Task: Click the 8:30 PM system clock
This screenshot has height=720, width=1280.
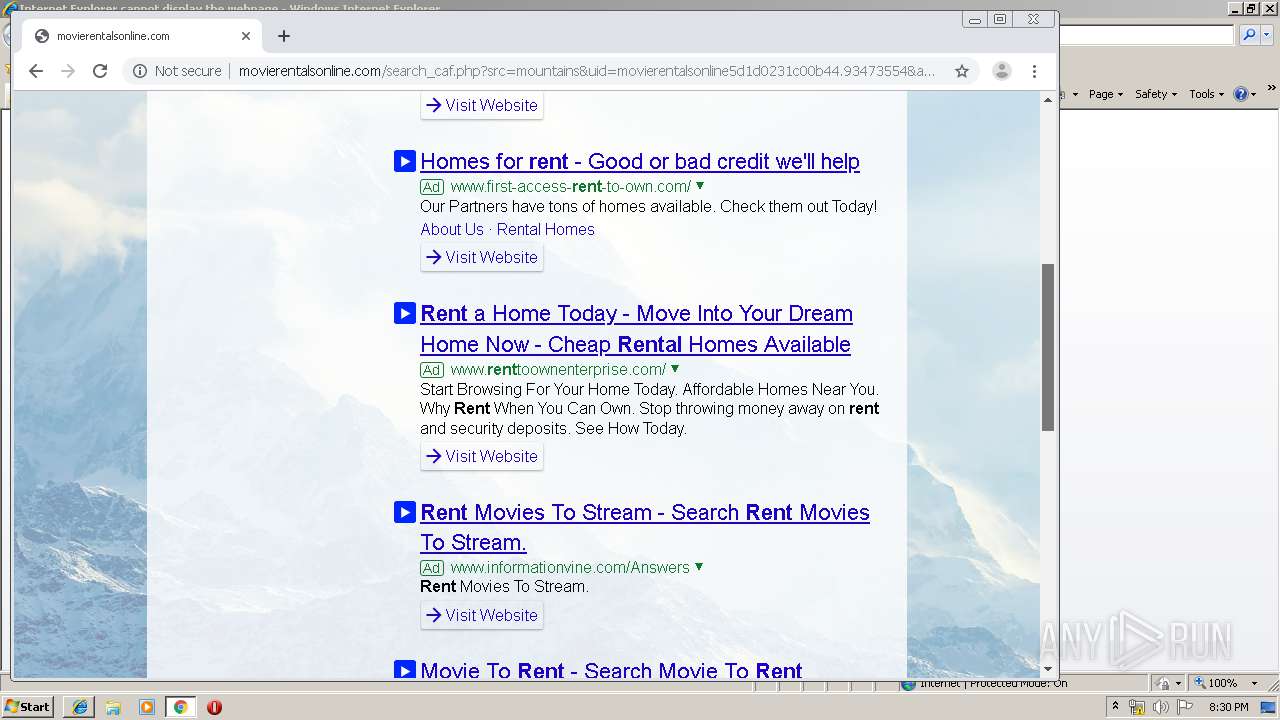Action: point(1229,707)
